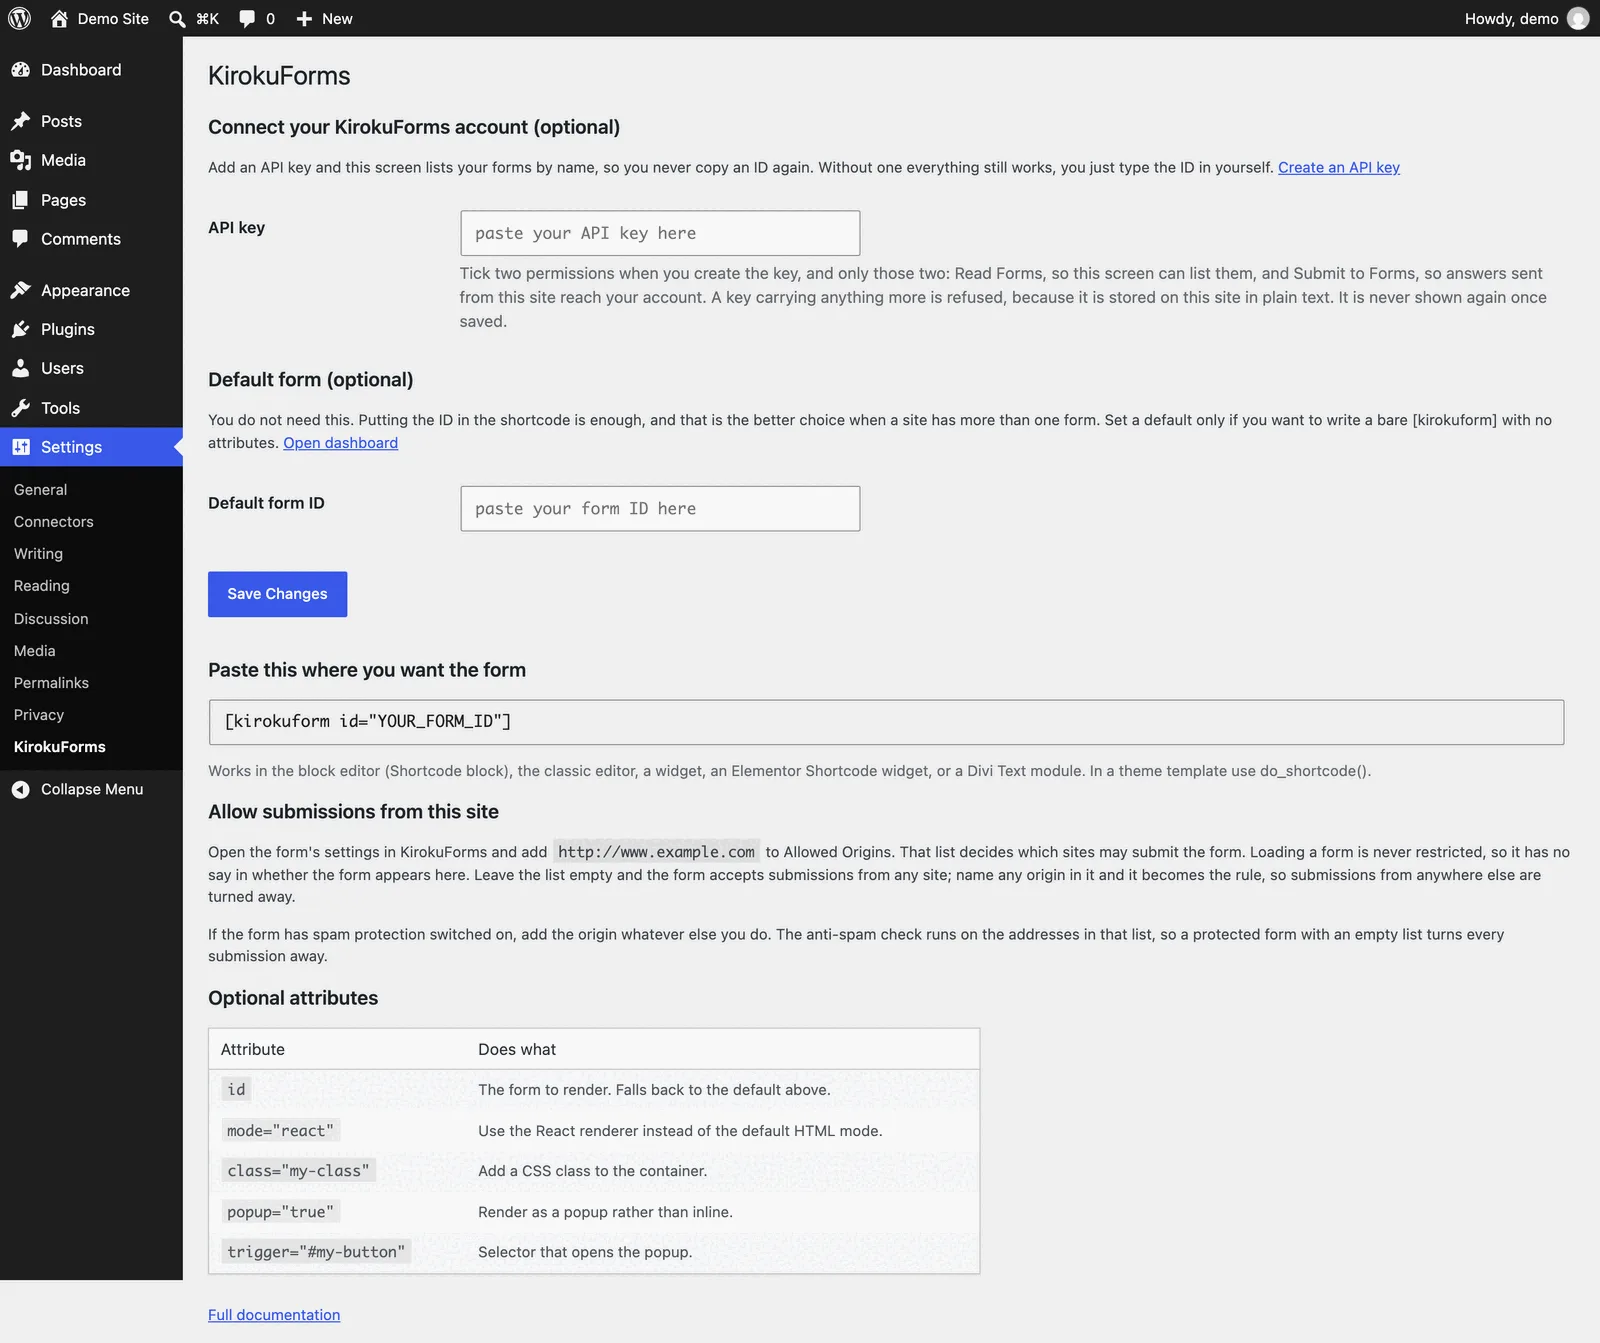Focus the Default form ID field
Screen dimensions: 1600x1343
tap(660, 509)
